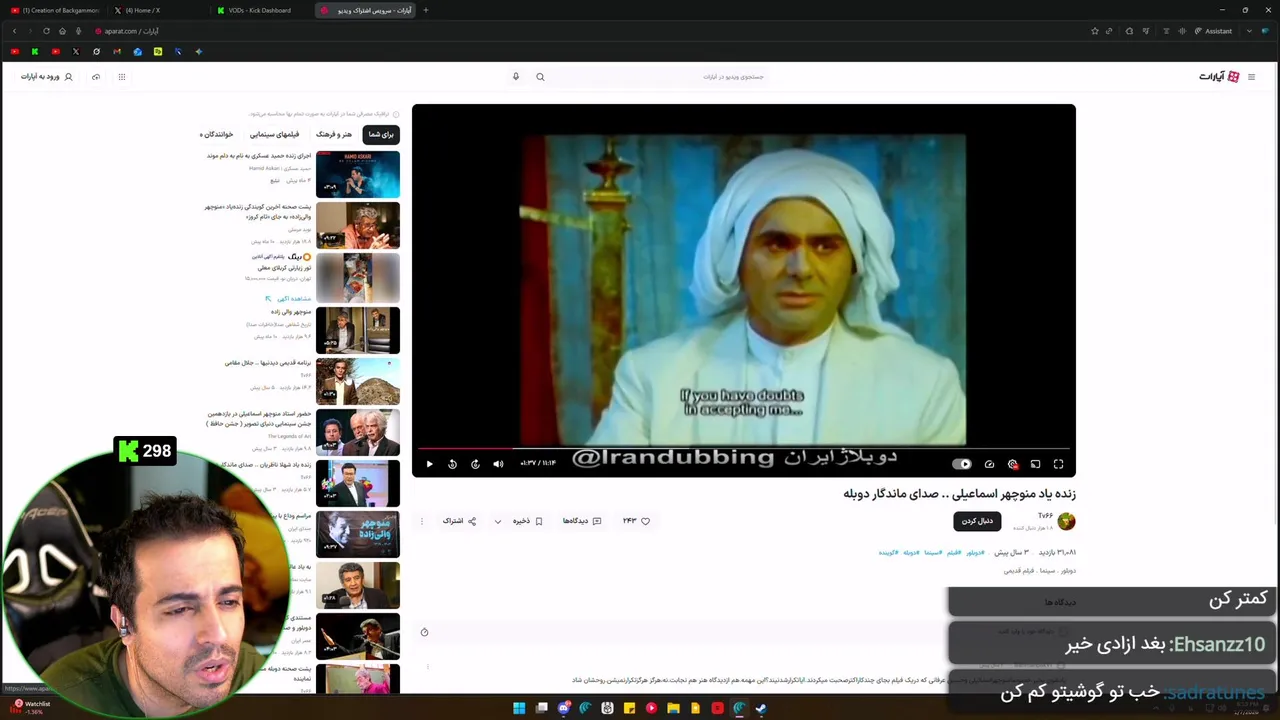Mute the video player volume
Viewport: 1280px width, 720px height.
(x=498, y=464)
